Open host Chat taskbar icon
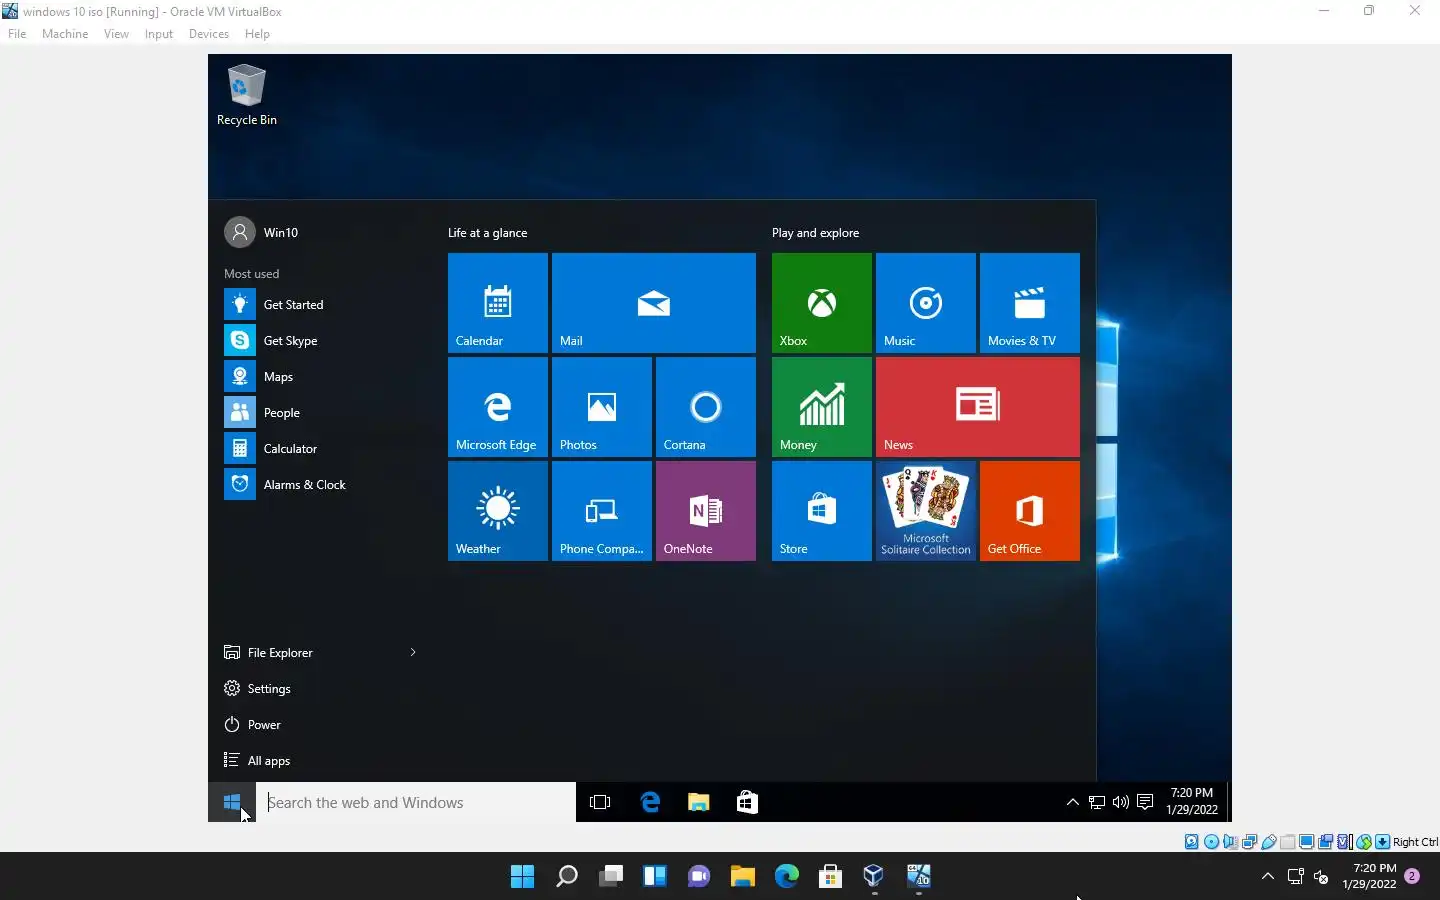Image resolution: width=1440 pixels, height=900 pixels. click(698, 877)
